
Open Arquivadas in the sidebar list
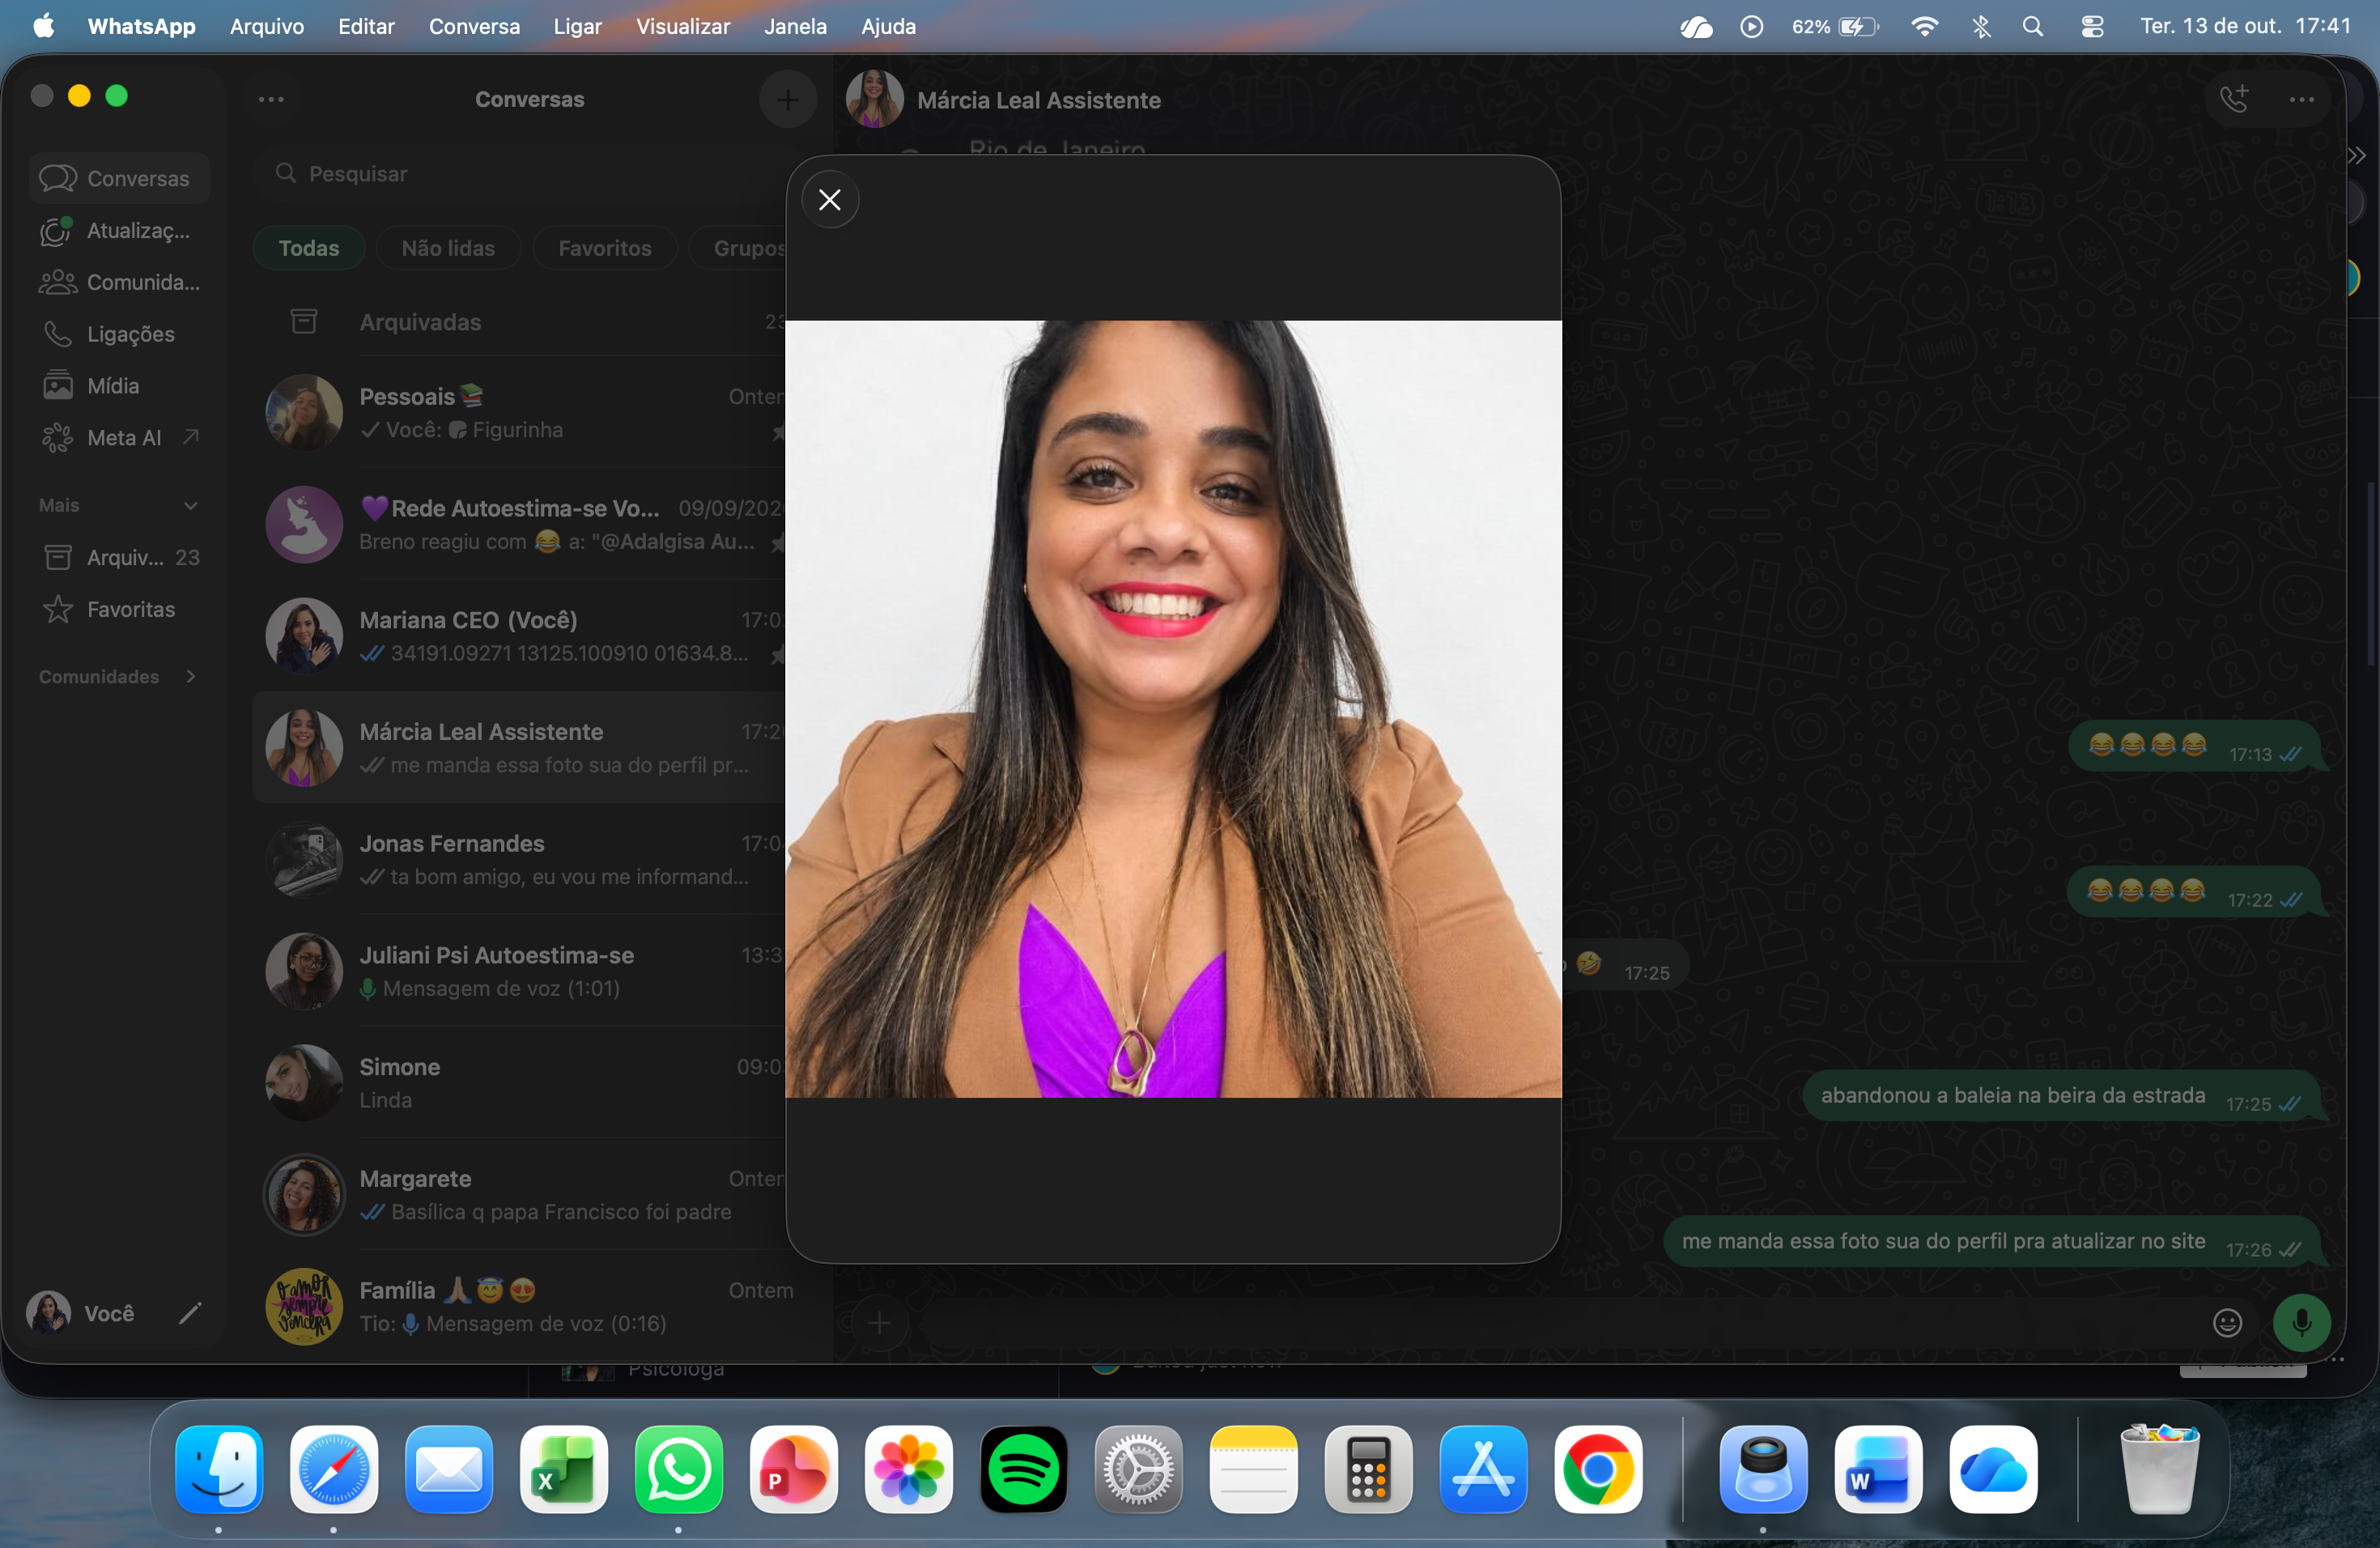(x=119, y=557)
